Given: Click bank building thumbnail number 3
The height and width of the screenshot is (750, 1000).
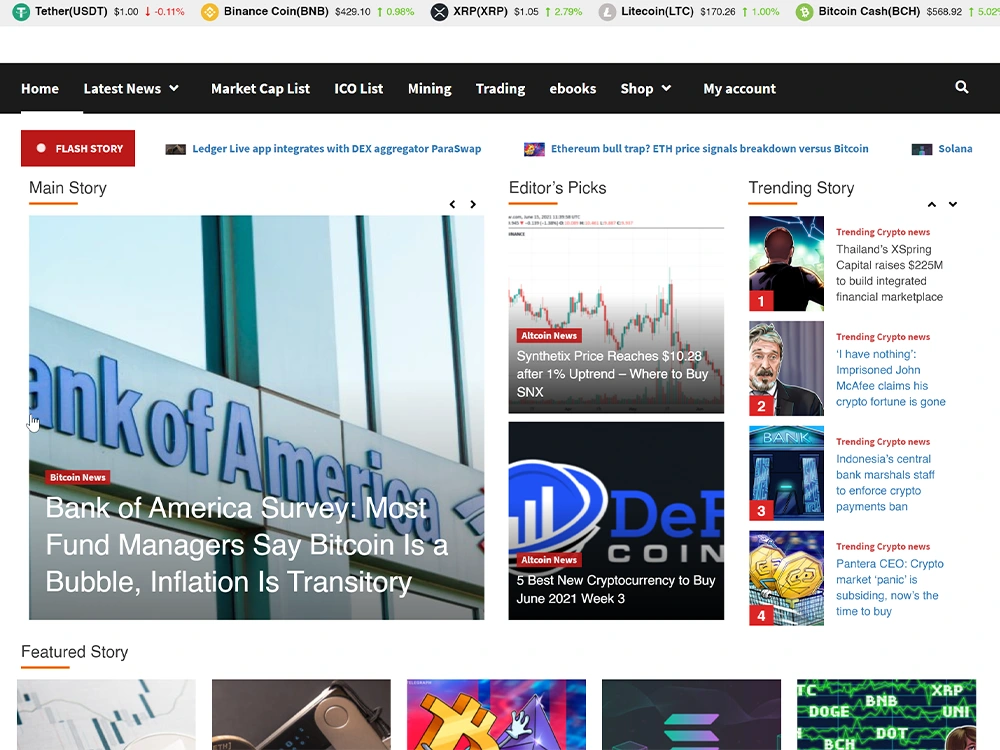Looking at the screenshot, I should click(x=786, y=473).
